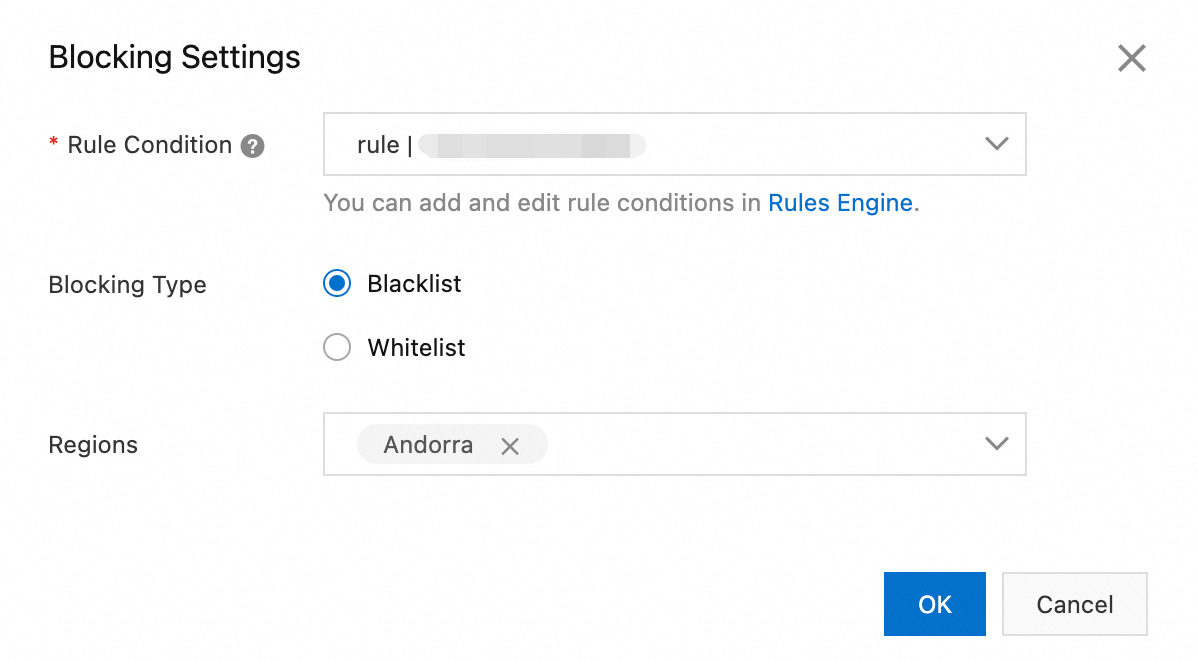Screen dimensions: 1198x662
Task: Click the Regions field label
Action: [x=93, y=445]
